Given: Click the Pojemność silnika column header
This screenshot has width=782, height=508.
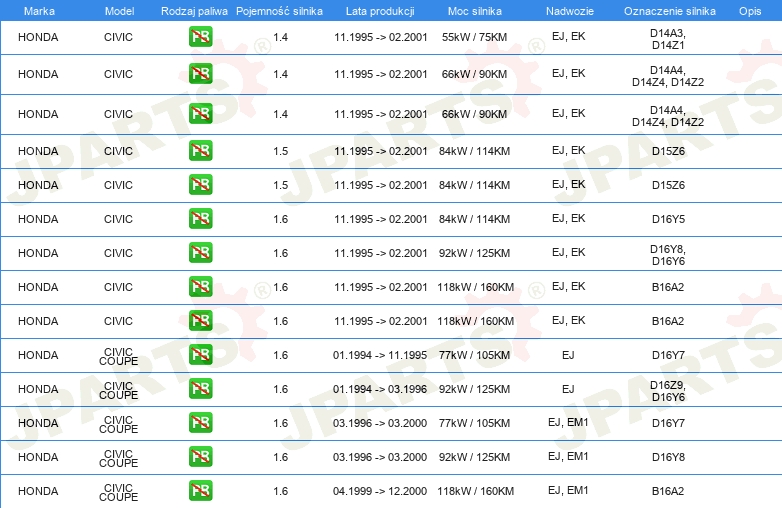Looking at the screenshot, I should coord(279,11).
